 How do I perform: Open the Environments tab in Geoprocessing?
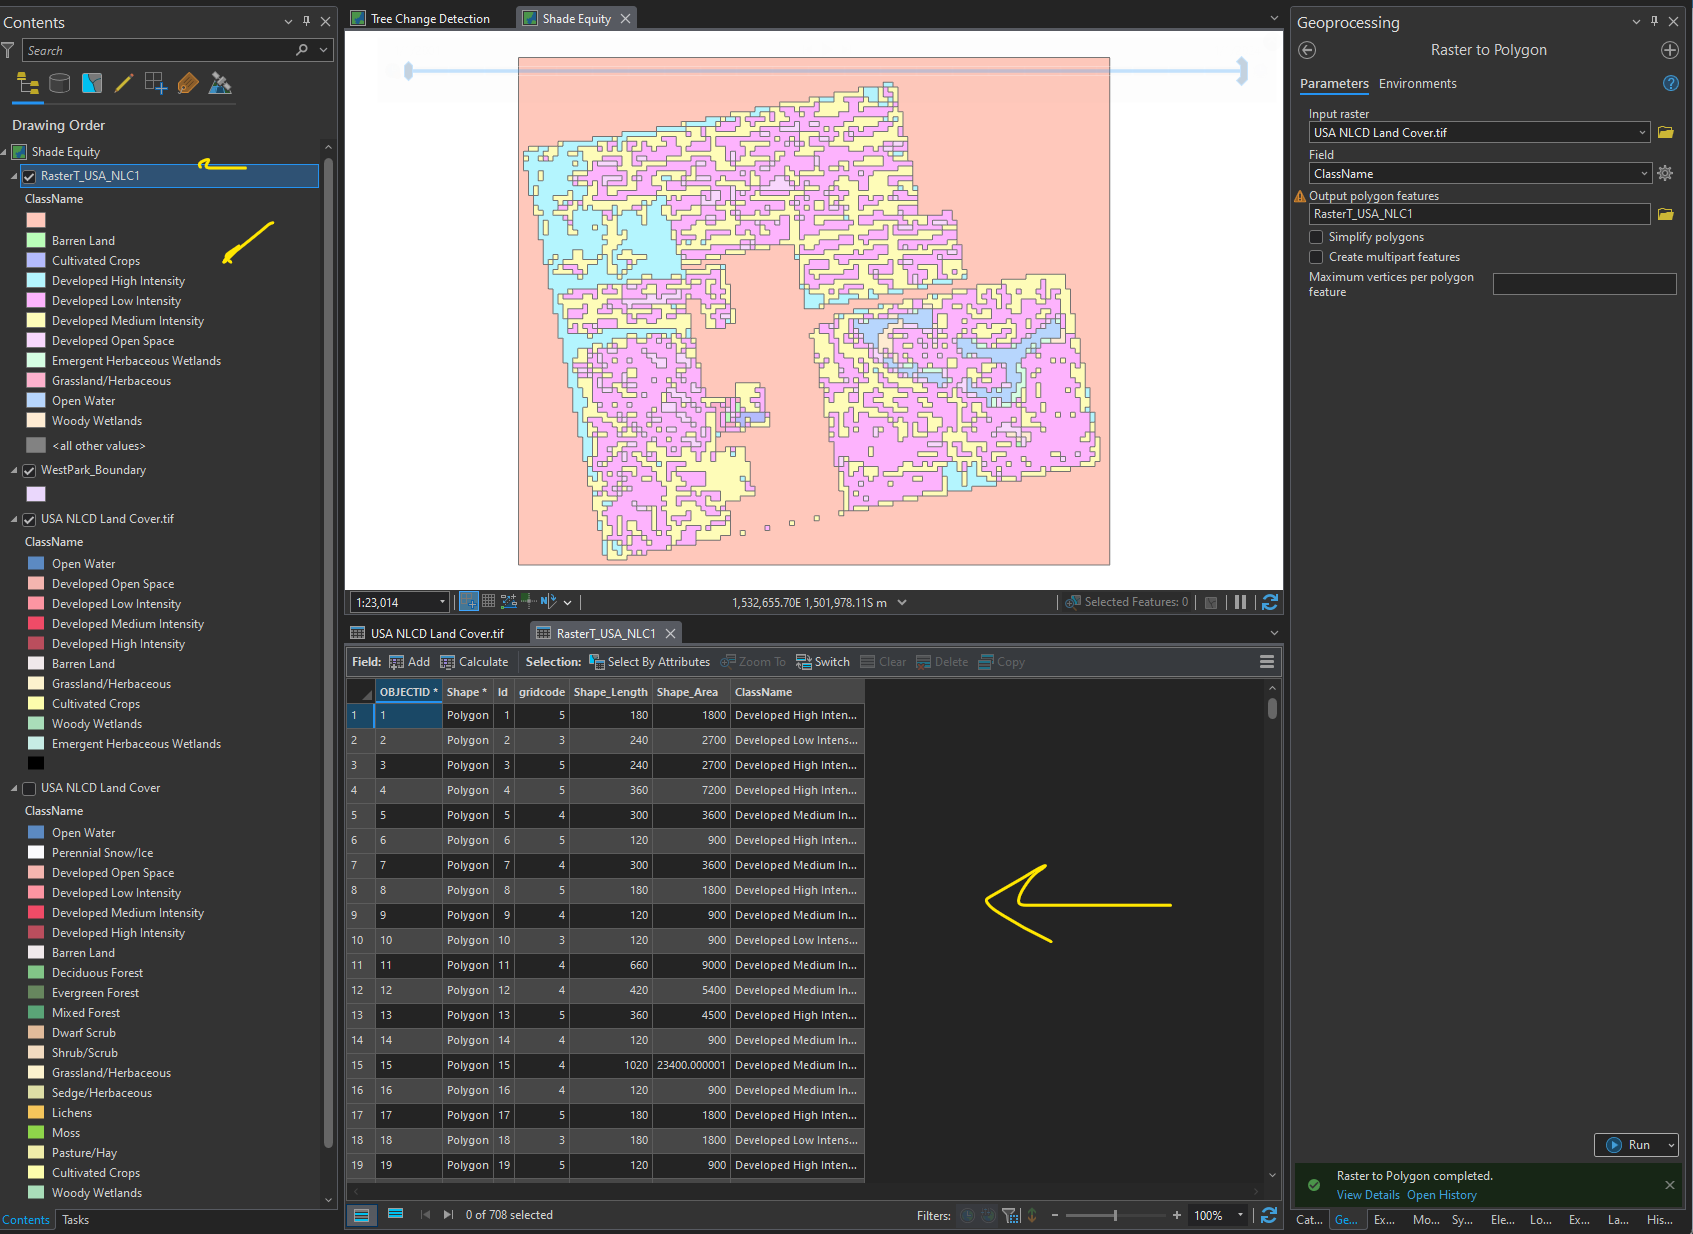1417,84
